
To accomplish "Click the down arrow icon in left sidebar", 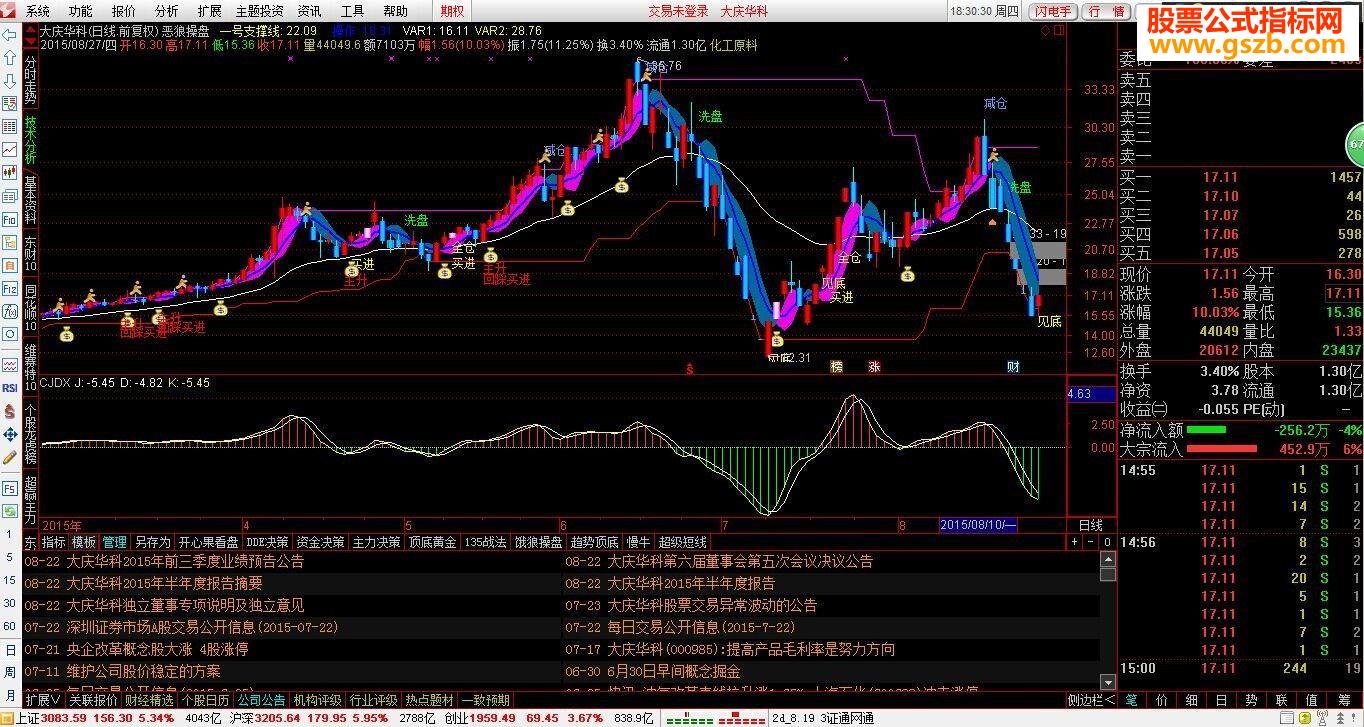I will [x=10, y=80].
